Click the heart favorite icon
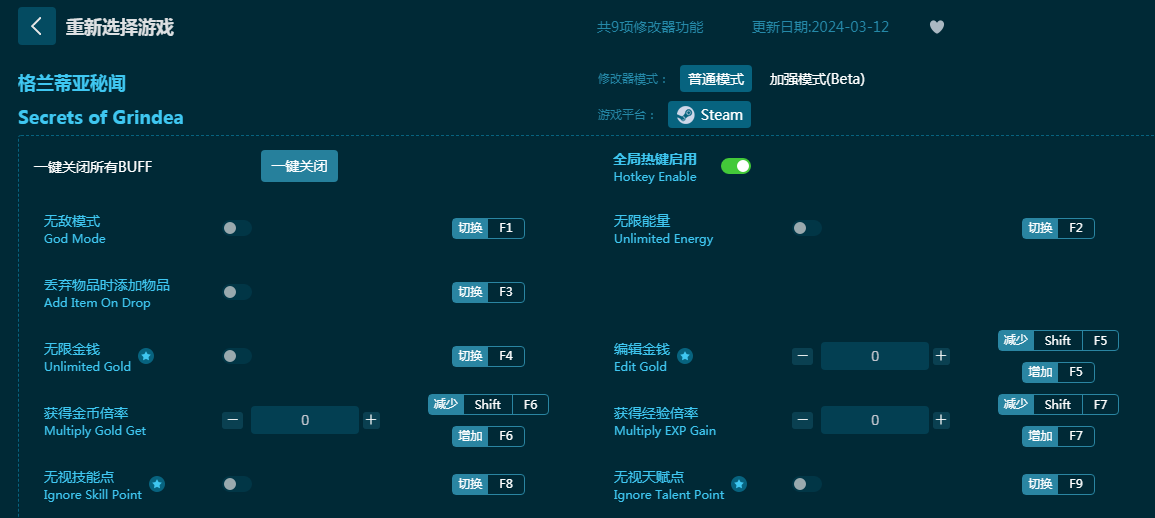The width and height of the screenshot is (1155, 518). (936, 27)
